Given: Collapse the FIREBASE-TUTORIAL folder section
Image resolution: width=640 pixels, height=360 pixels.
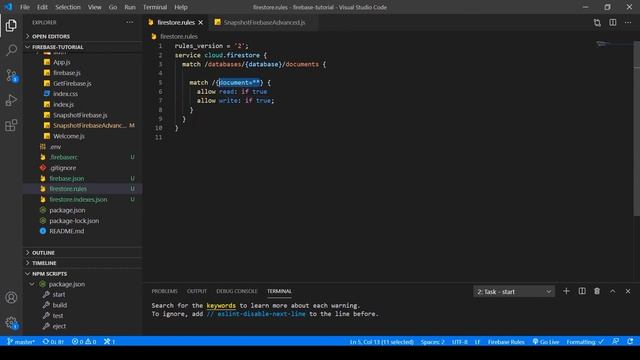Looking at the screenshot, I should [x=82, y=47].
